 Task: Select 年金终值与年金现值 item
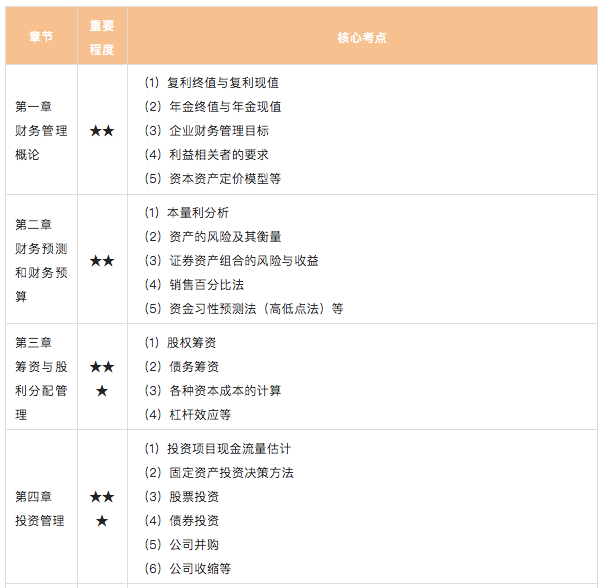(x=213, y=107)
